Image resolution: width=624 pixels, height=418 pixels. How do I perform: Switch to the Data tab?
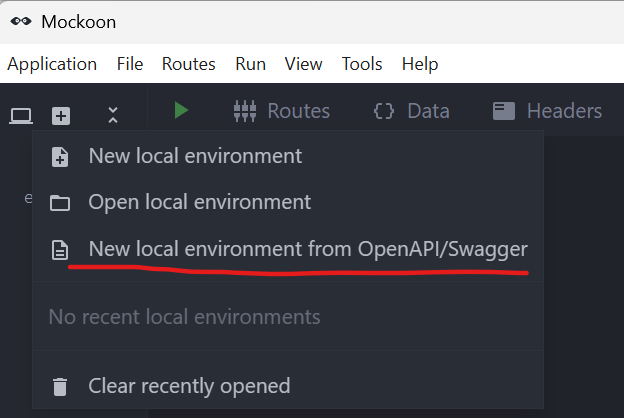[411, 111]
